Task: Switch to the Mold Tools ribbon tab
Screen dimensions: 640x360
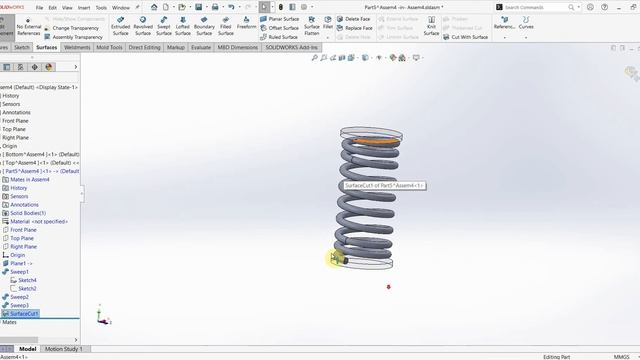Action: coord(109,47)
